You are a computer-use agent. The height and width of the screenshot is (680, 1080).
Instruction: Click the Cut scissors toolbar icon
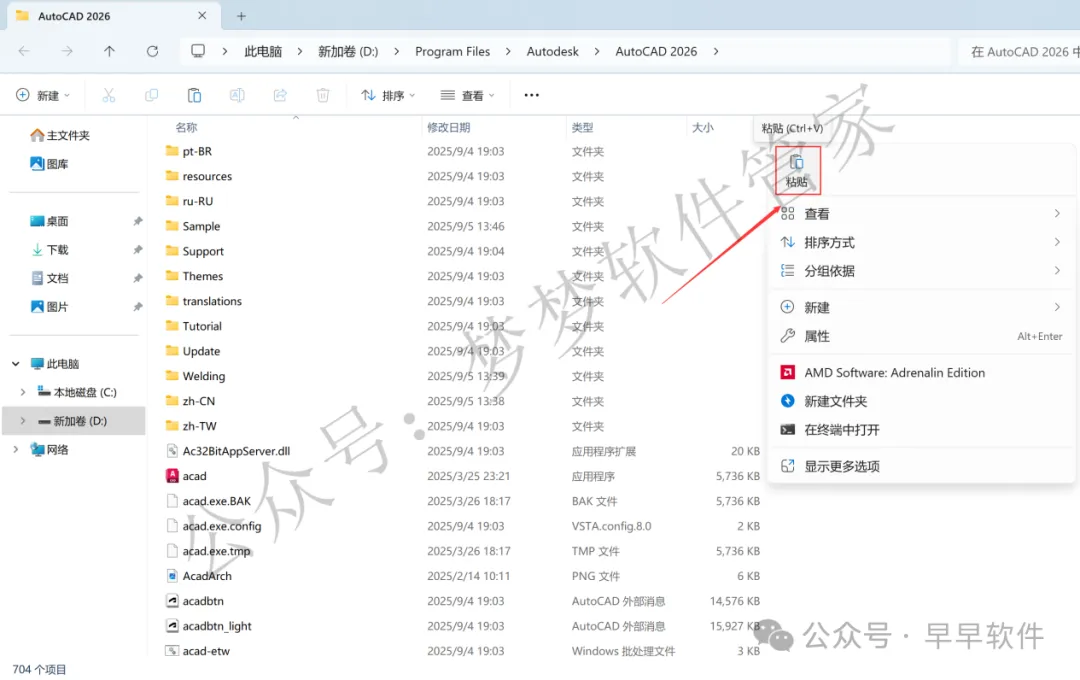tap(109, 95)
